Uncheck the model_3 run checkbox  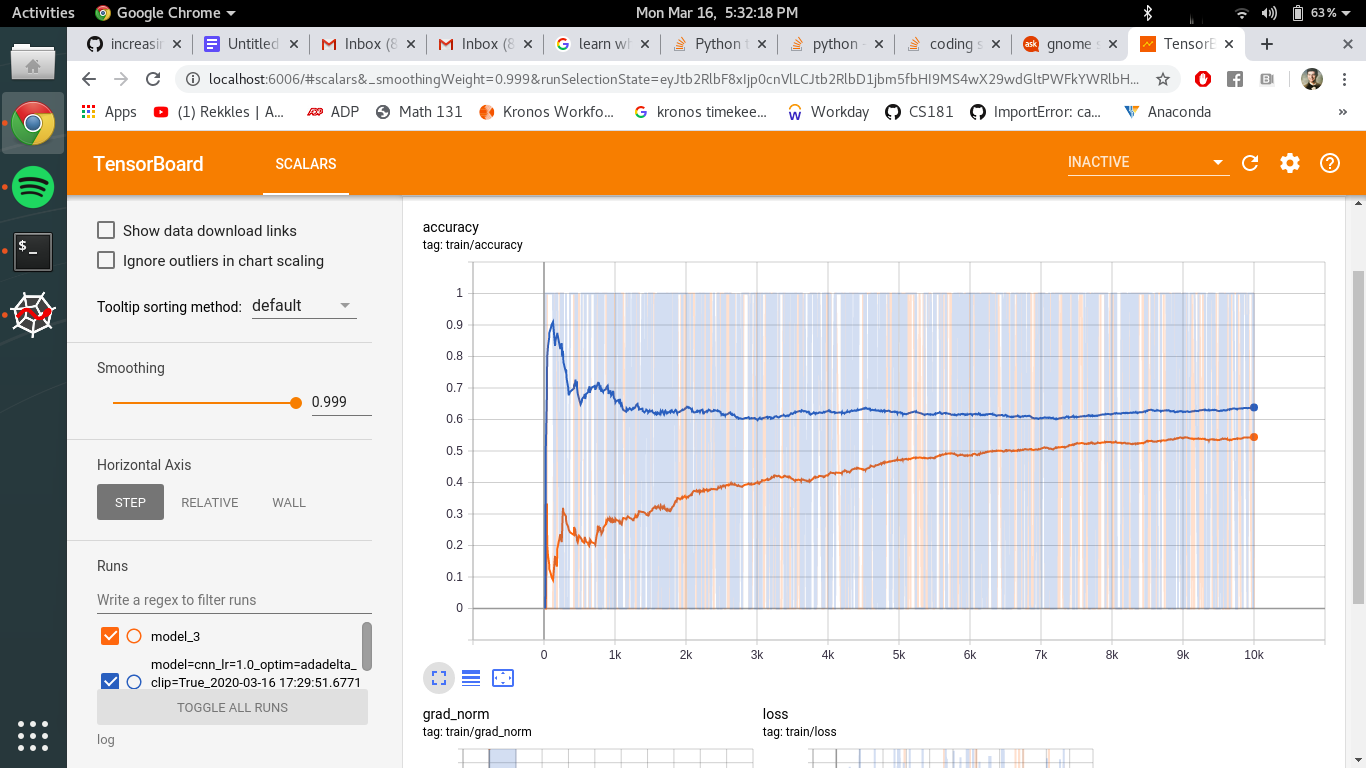point(110,636)
